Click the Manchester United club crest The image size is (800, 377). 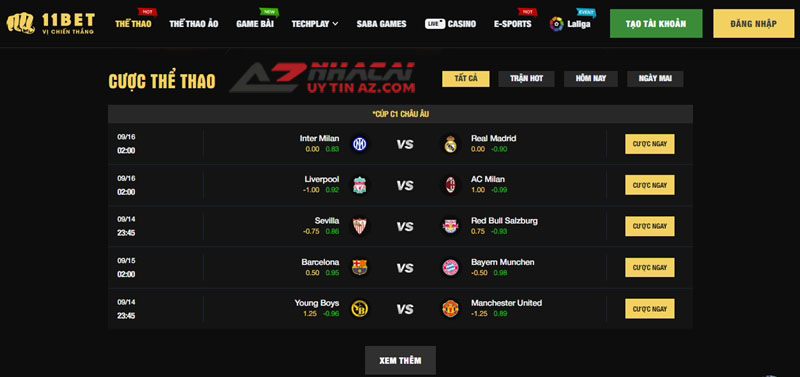point(451,309)
